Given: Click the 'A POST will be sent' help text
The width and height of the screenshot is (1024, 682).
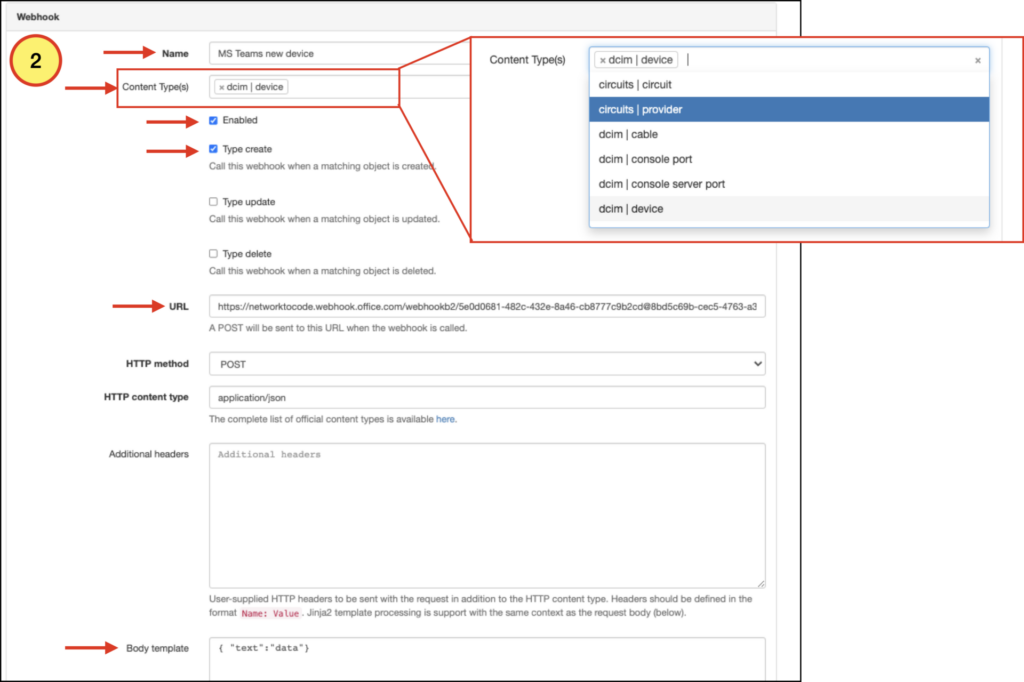Looking at the screenshot, I should [338, 328].
